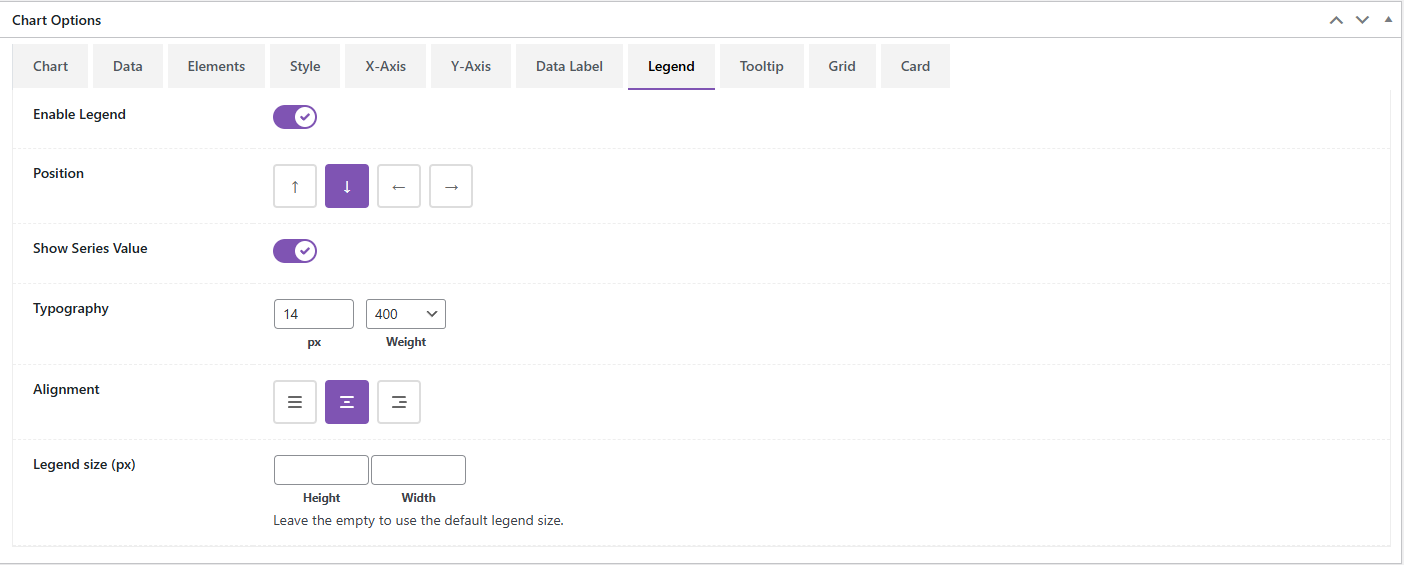The height and width of the screenshot is (565, 1404).
Task: Choose center legend alignment icon
Action: tap(347, 402)
